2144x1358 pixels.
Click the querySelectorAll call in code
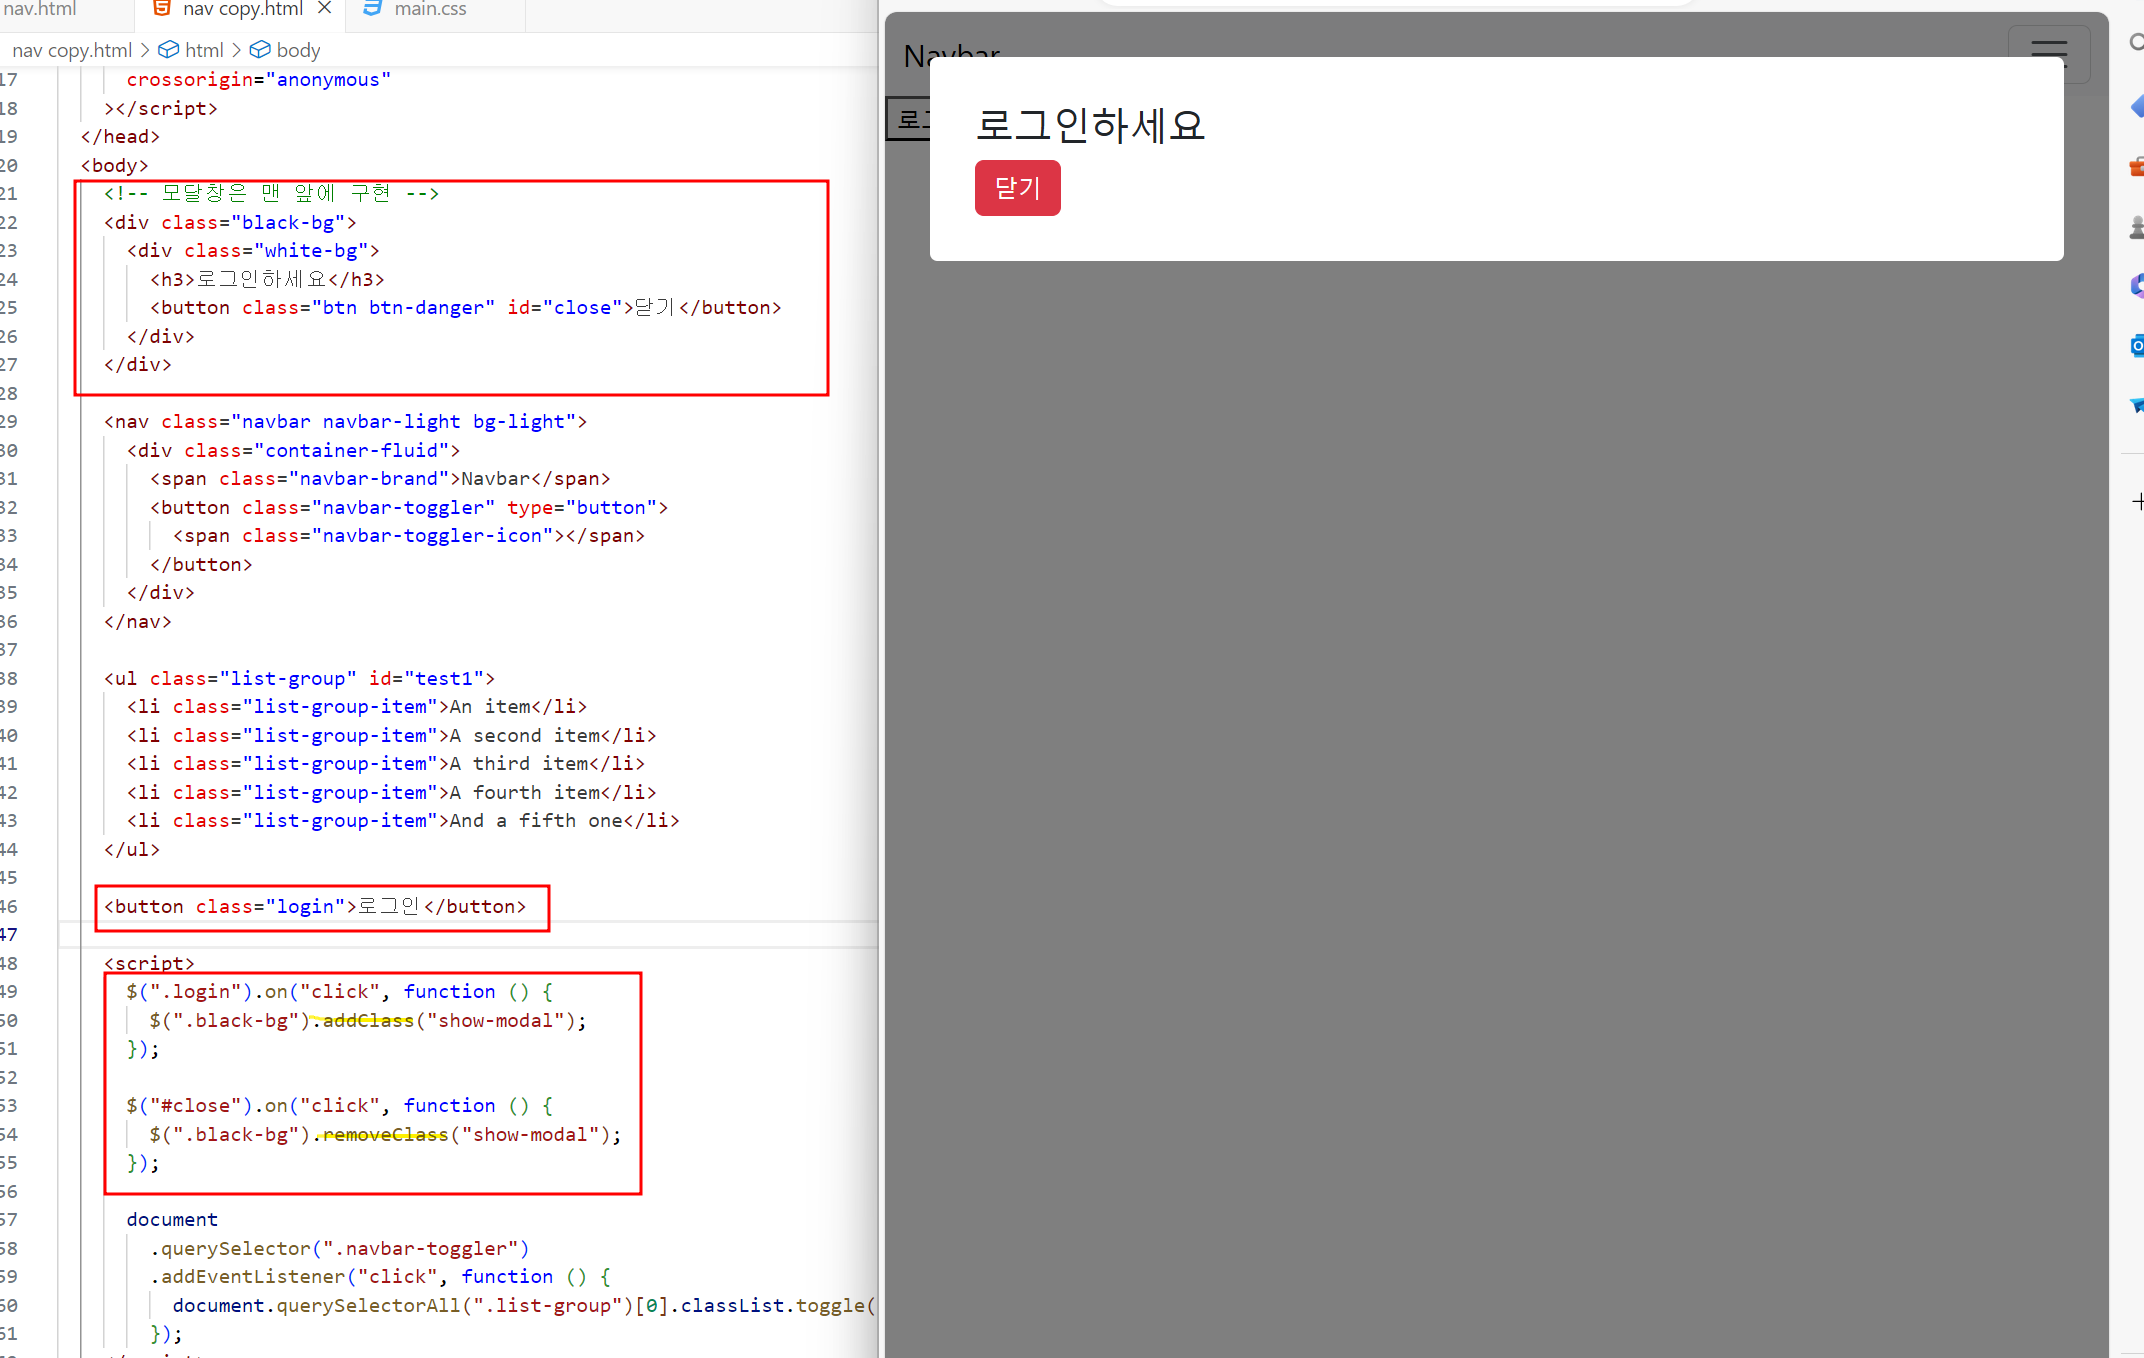coord(368,1306)
